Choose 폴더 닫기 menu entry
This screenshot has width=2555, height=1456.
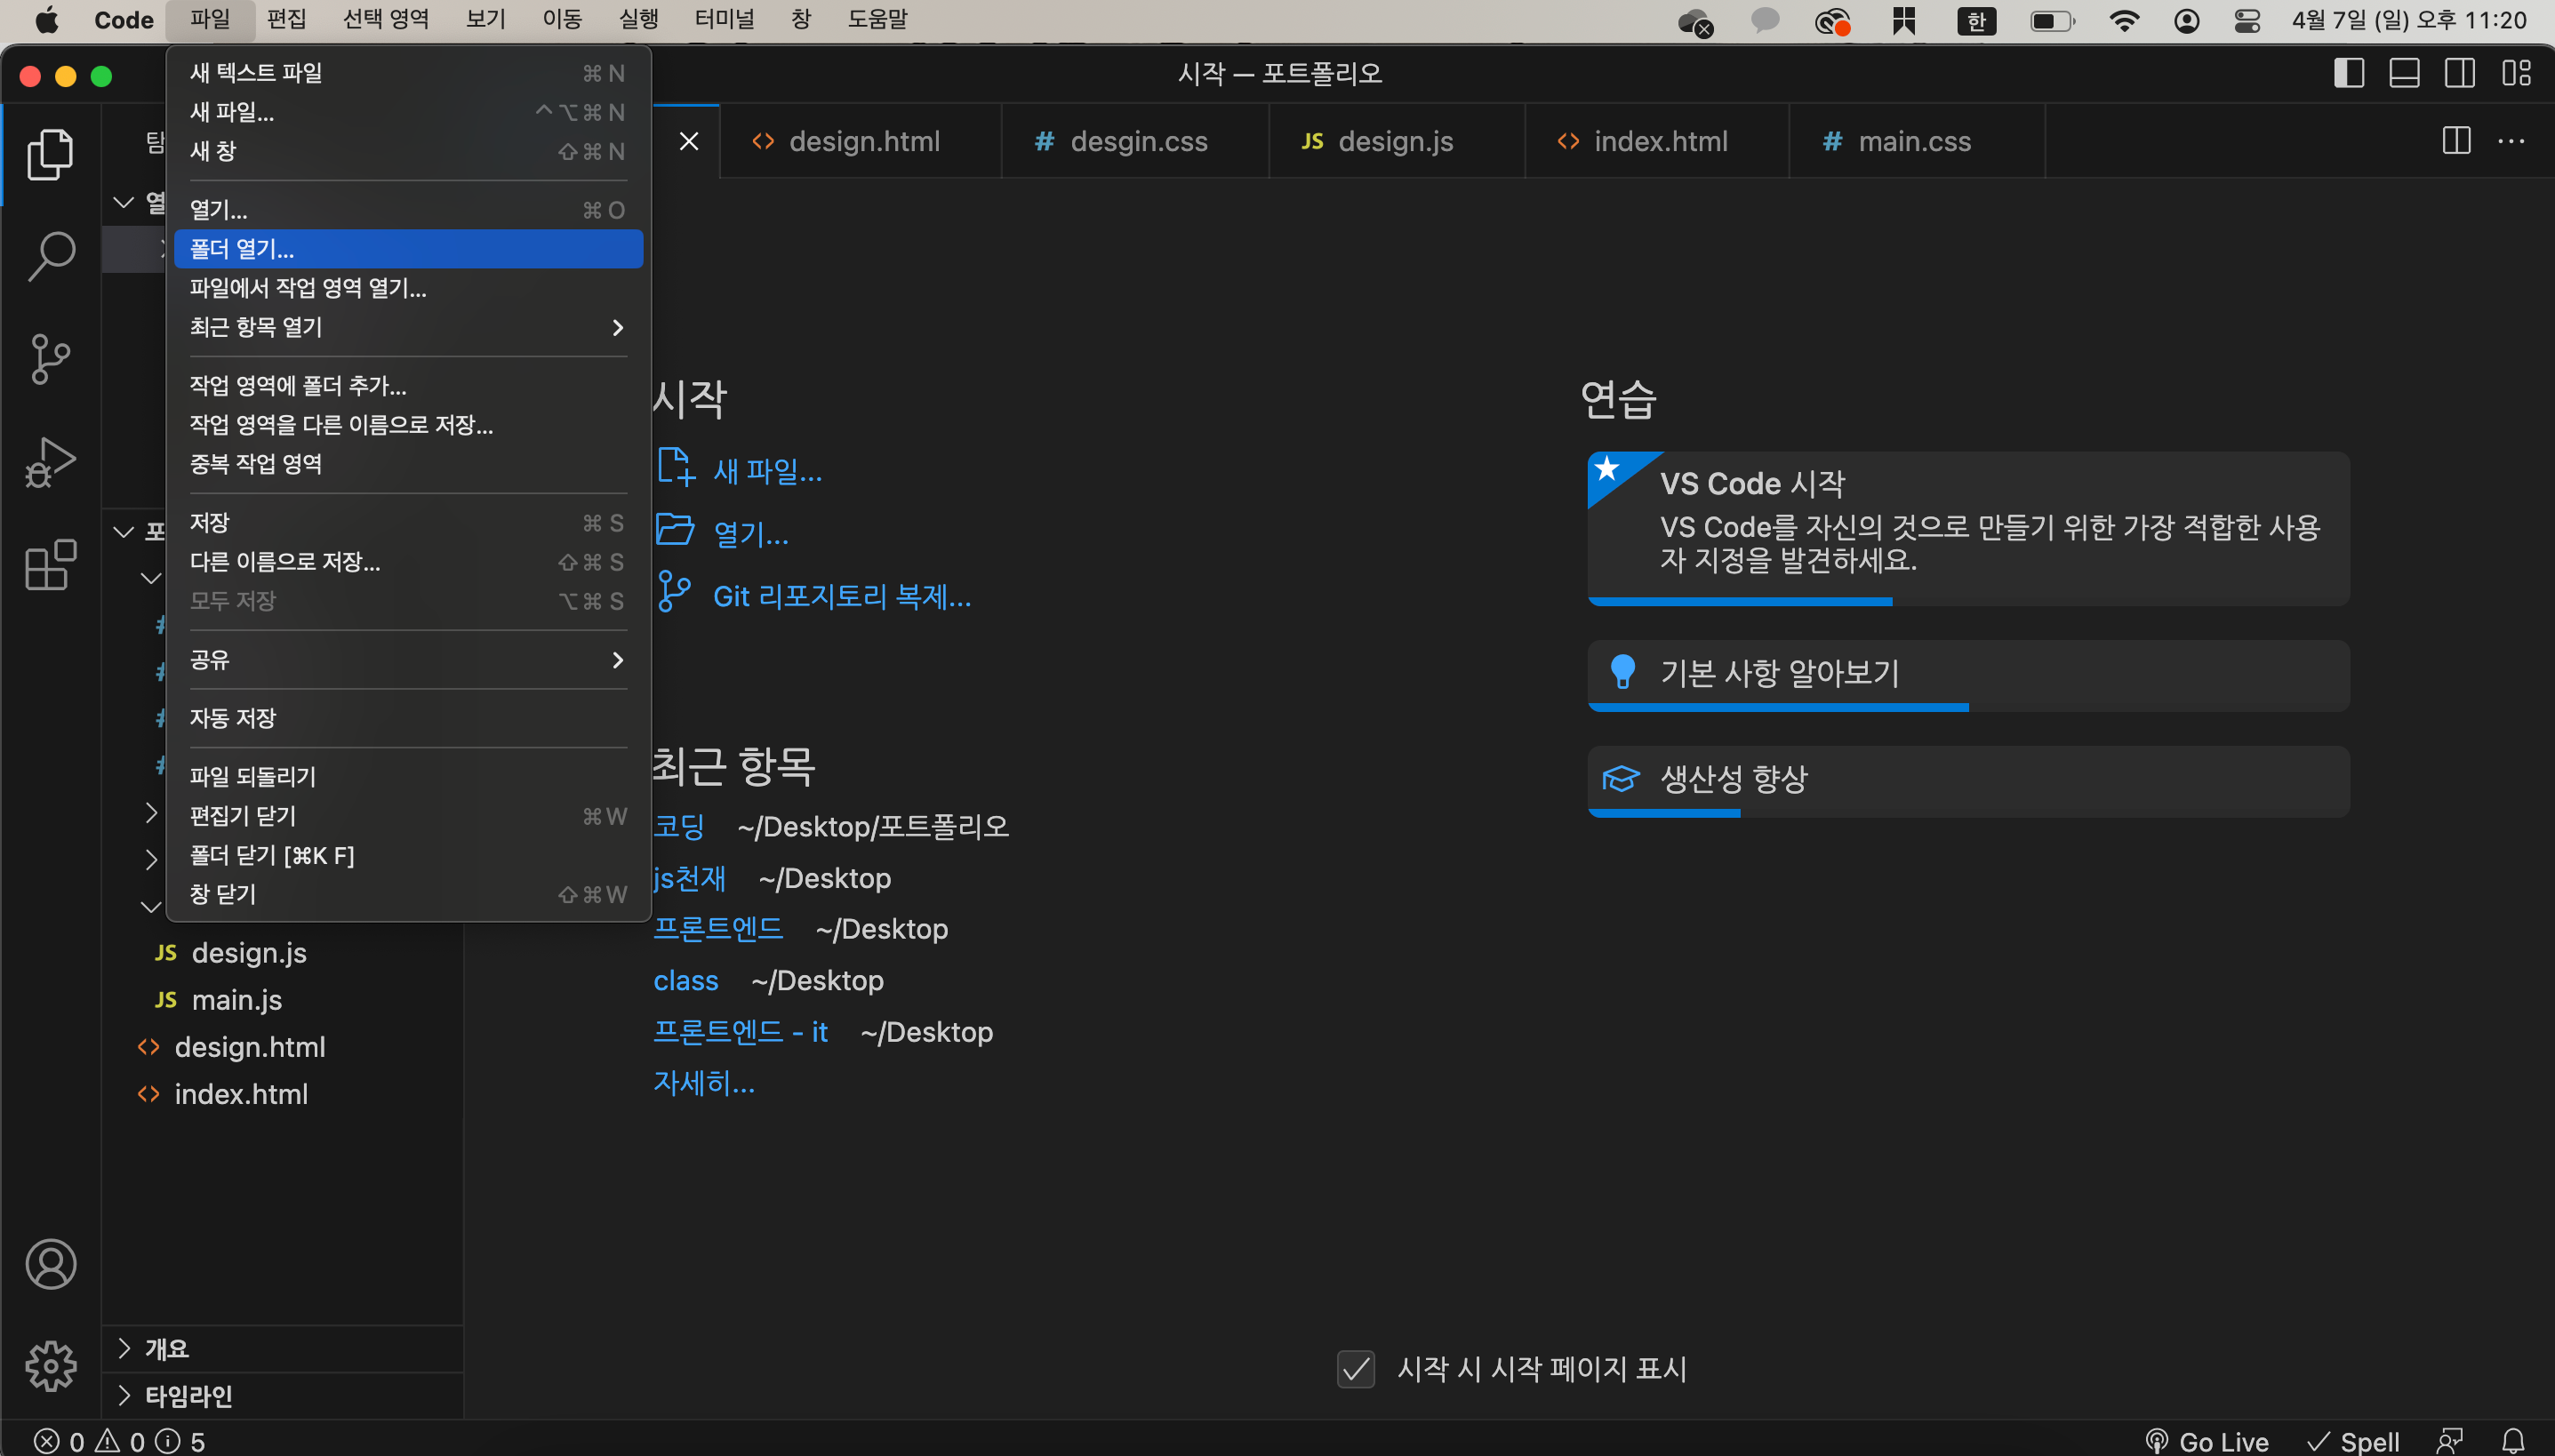coord(408,855)
